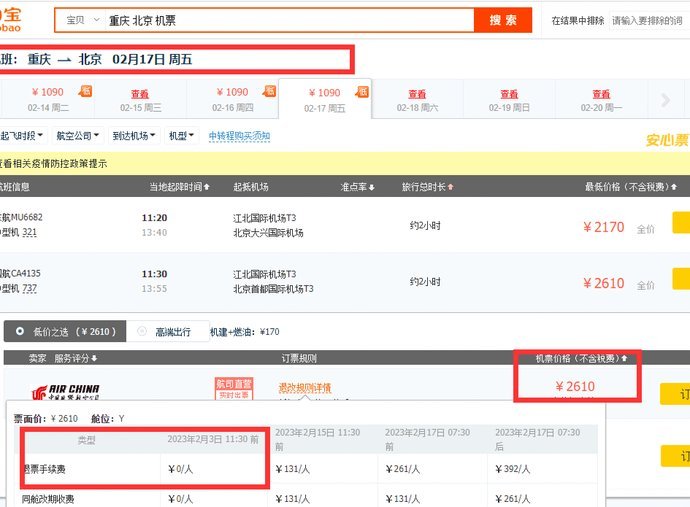The height and width of the screenshot is (507, 690).
Task: Select the 02-14 周二 date tab
Action: [48, 99]
